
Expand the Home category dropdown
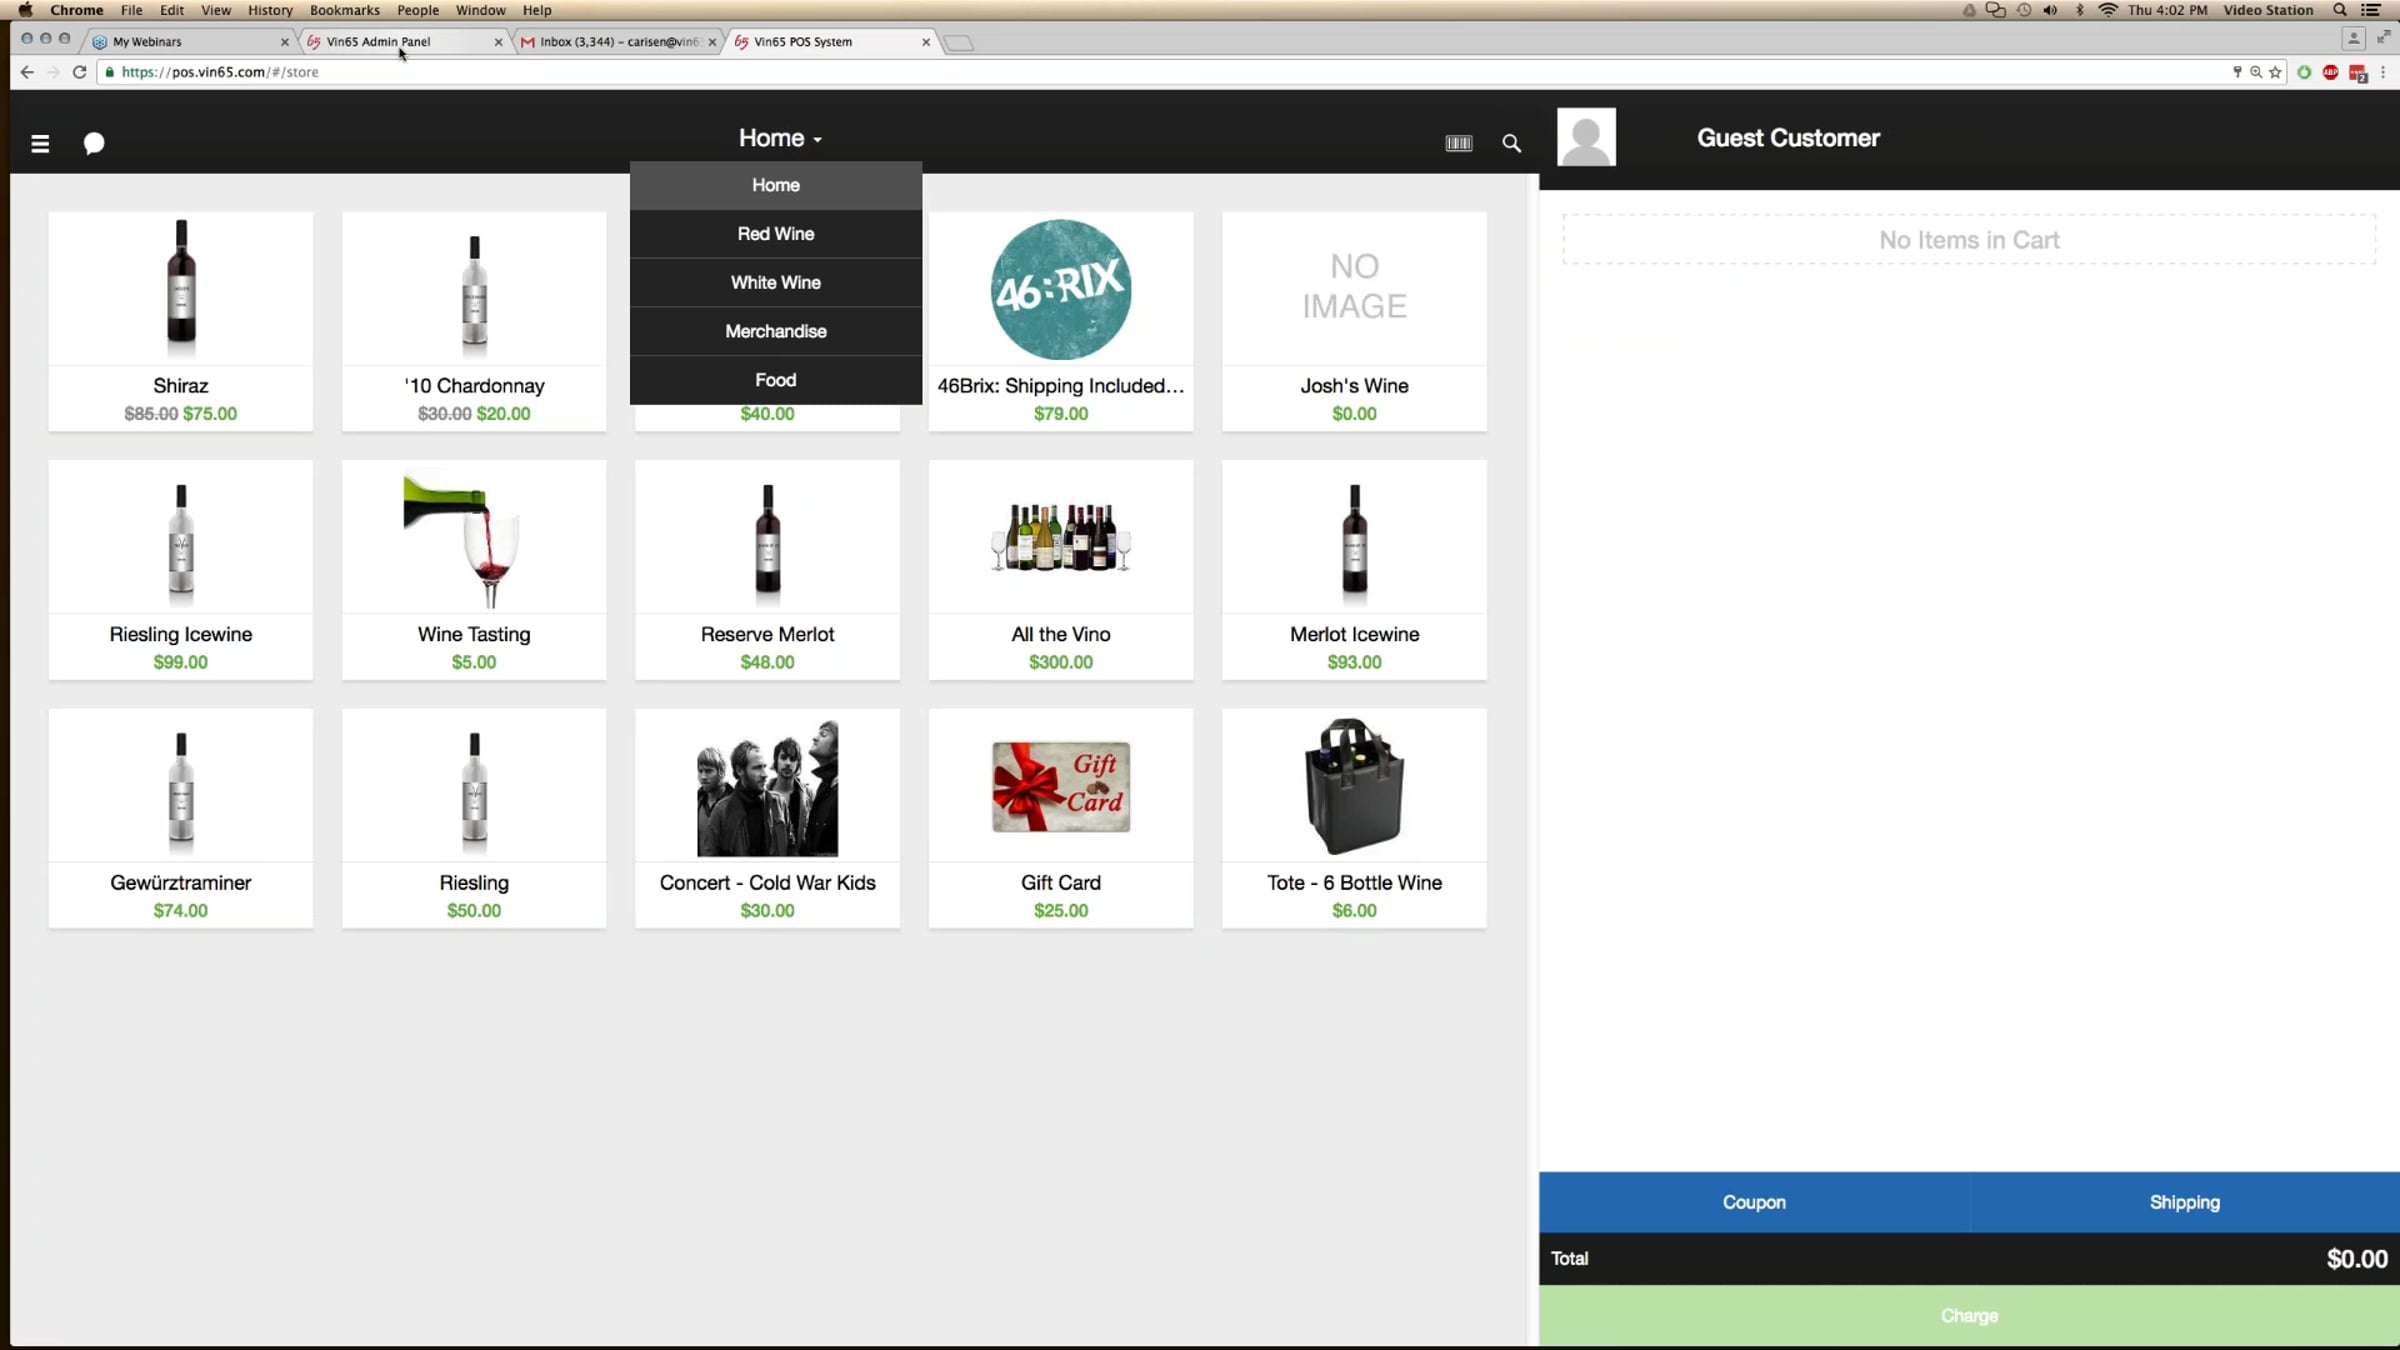point(780,138)
